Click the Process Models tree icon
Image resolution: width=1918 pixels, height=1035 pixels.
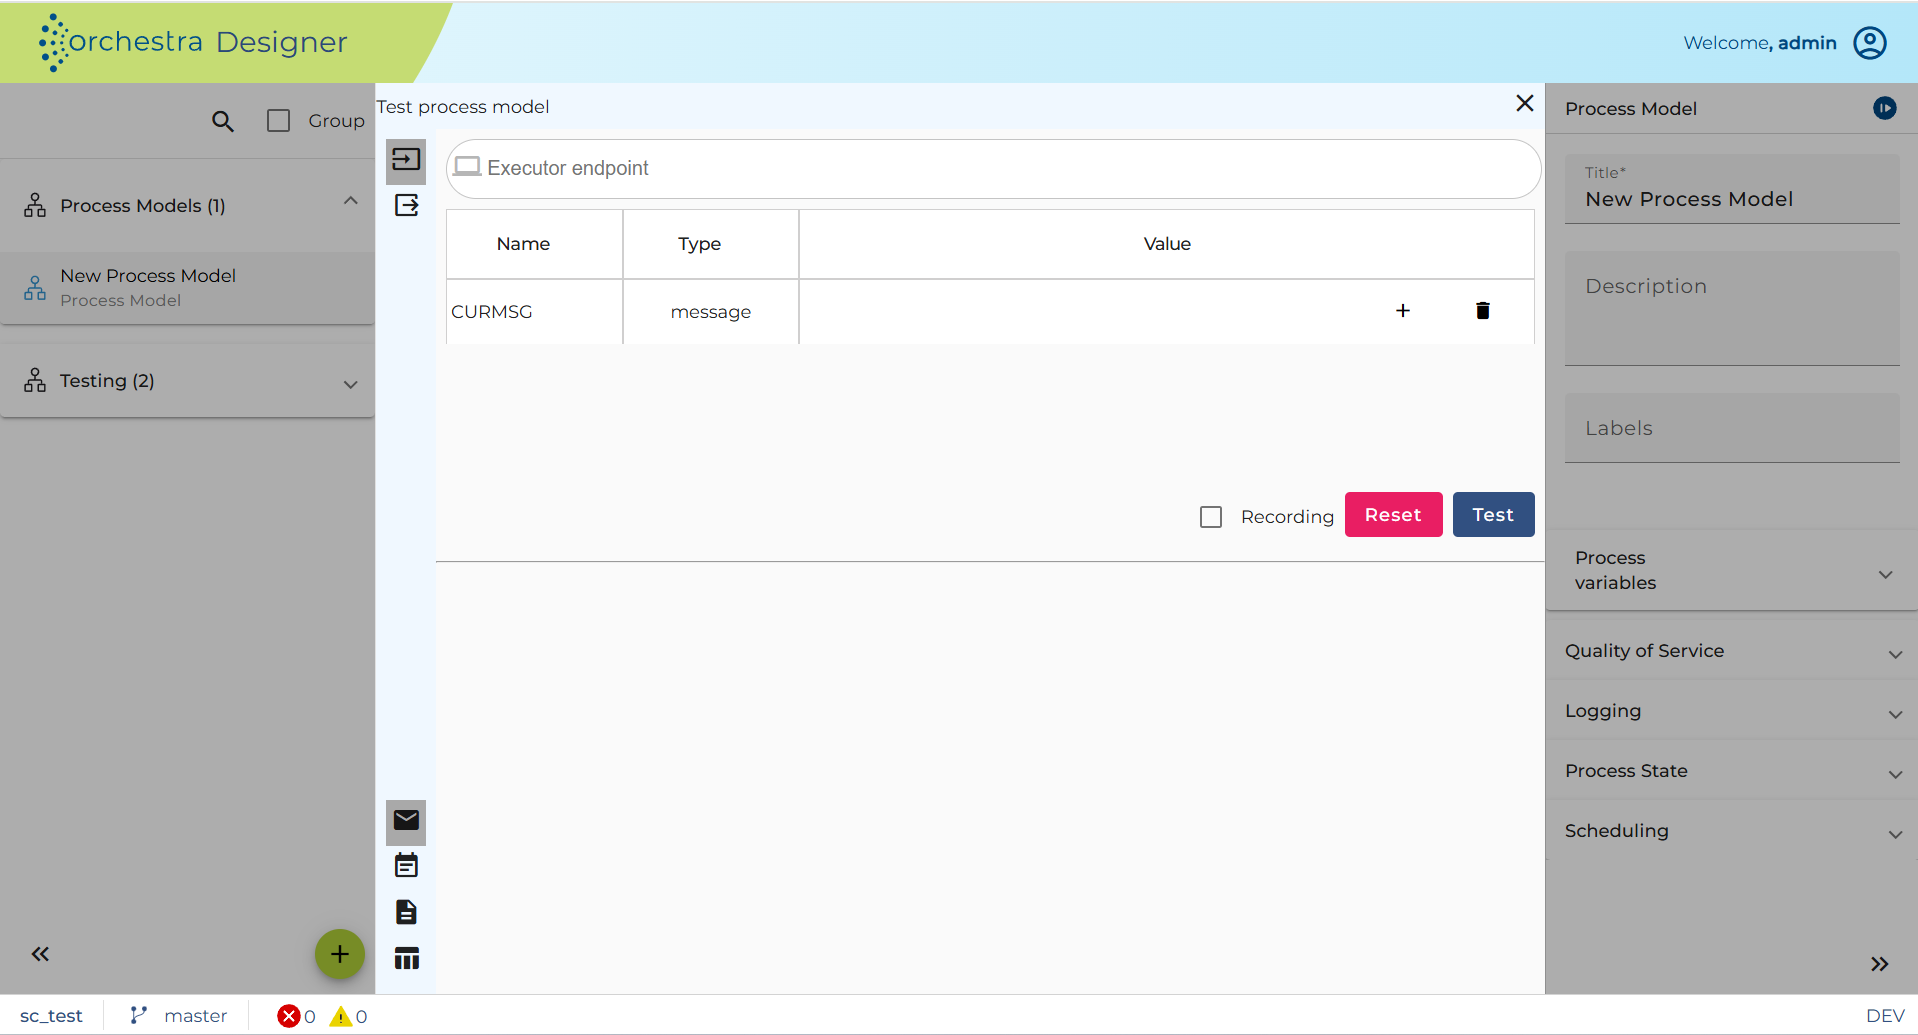[x=35, y=206]
